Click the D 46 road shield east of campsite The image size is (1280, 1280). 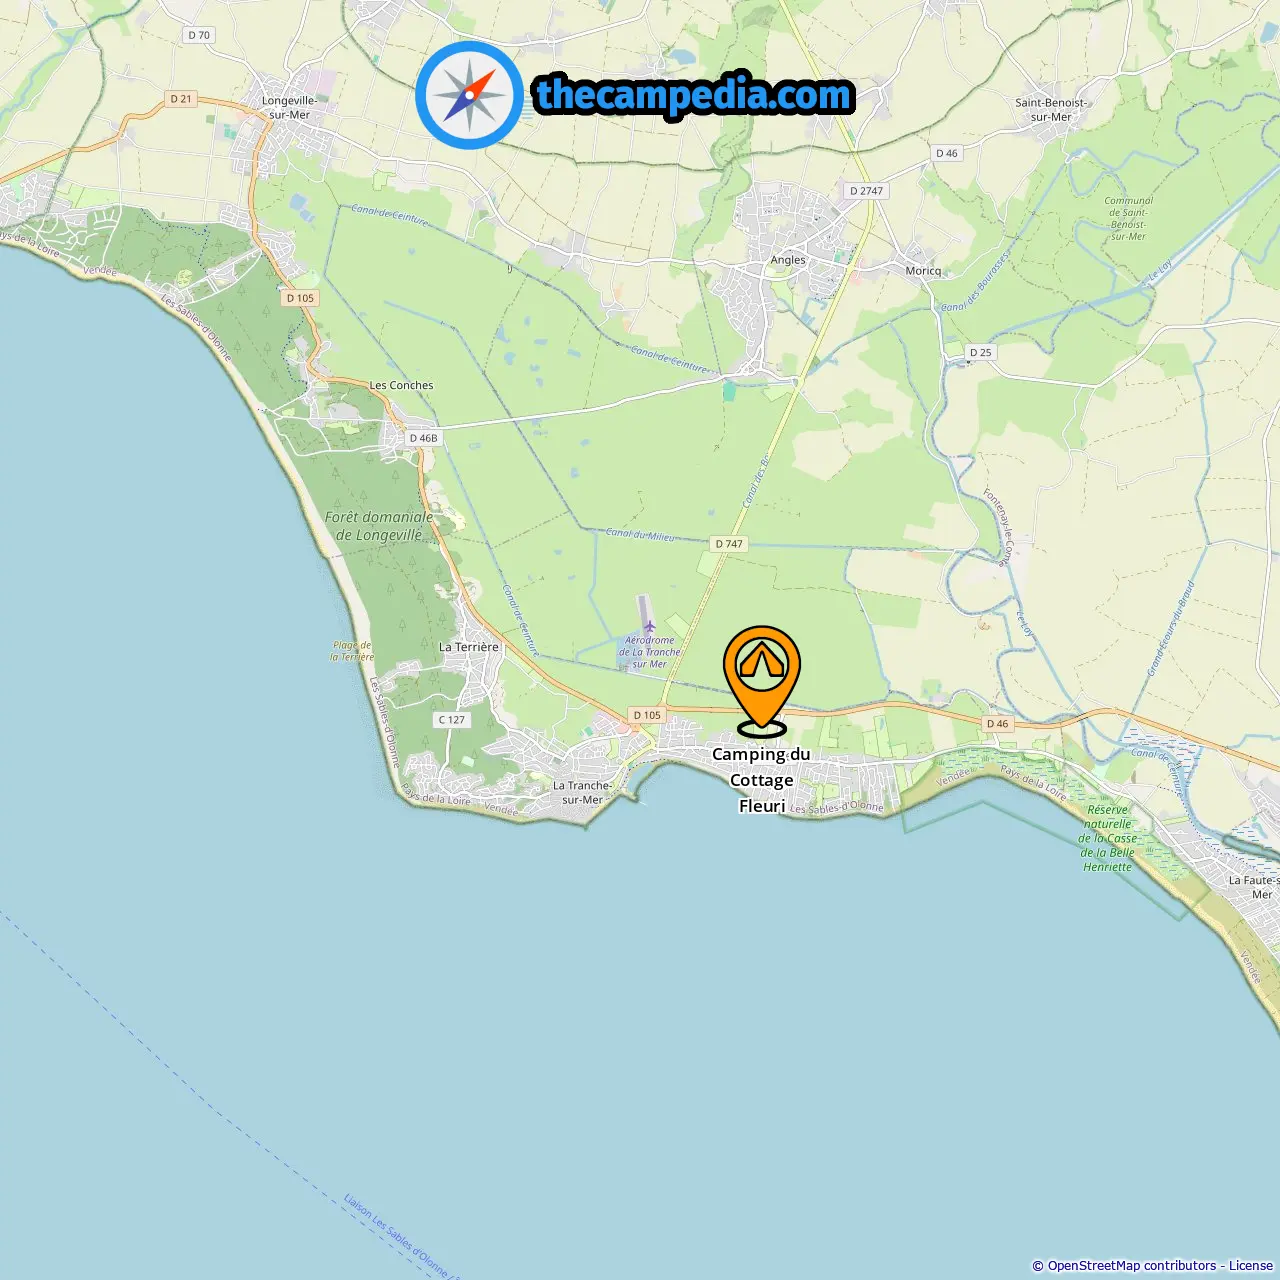point(997,724)
